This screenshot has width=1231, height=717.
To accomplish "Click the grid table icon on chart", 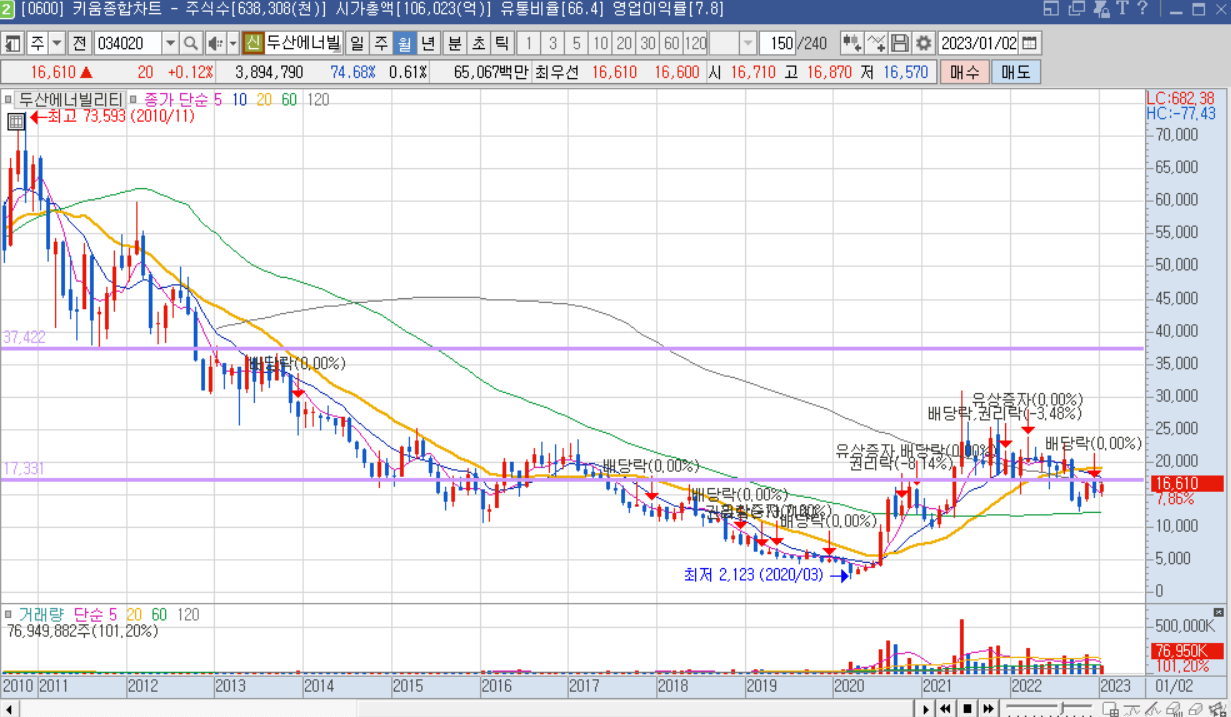I will click(x=15, y=121).
